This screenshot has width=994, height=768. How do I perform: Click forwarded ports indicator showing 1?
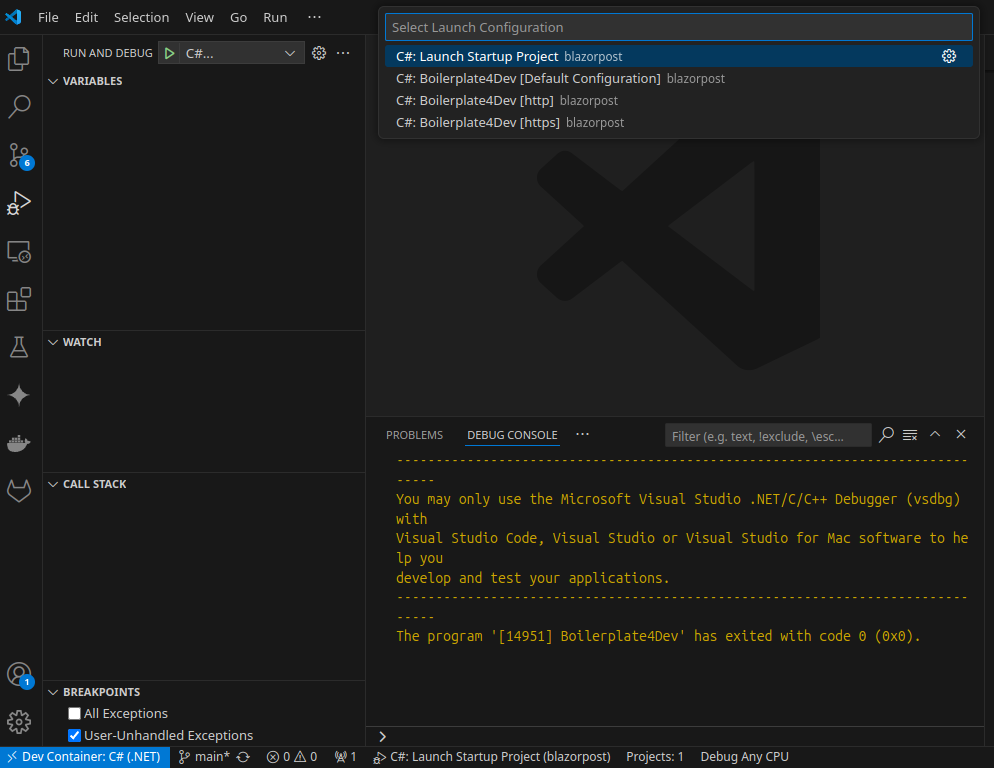coord(345,757)
